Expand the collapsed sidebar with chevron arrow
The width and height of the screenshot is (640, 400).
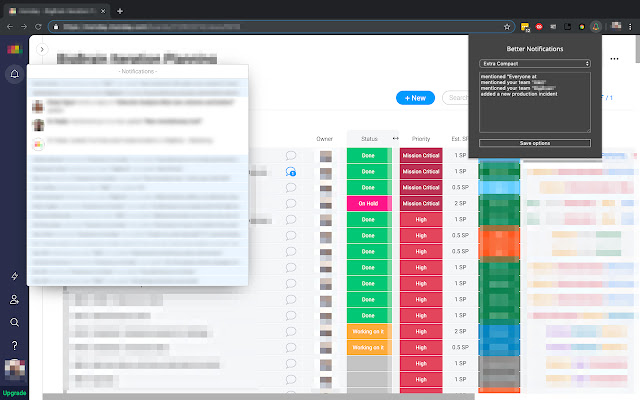(x=42, y=49)
